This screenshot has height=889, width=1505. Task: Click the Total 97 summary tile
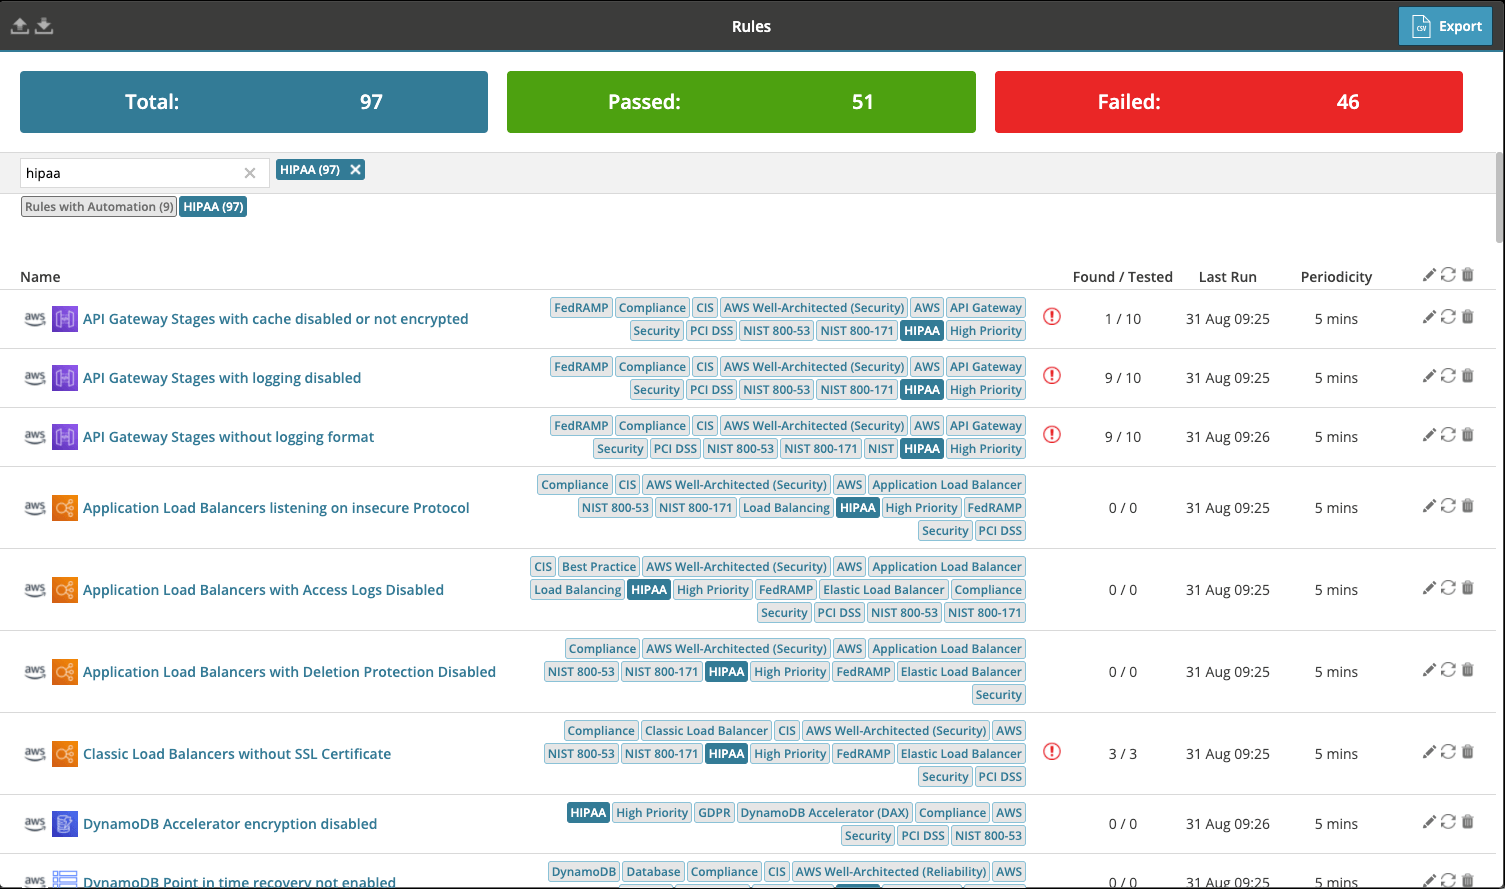pos(254,102)
